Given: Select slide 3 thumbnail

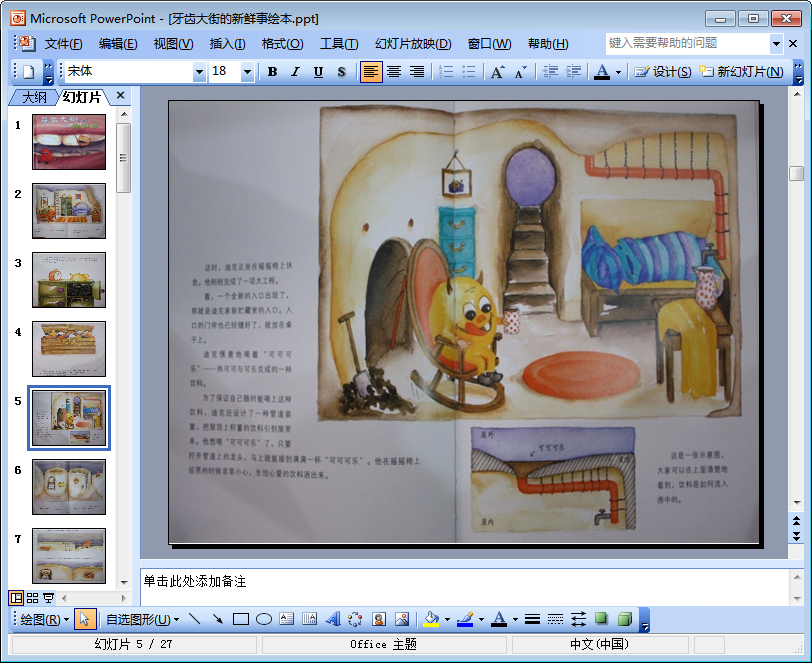Looking at the screenshot, I should point(69,280).
